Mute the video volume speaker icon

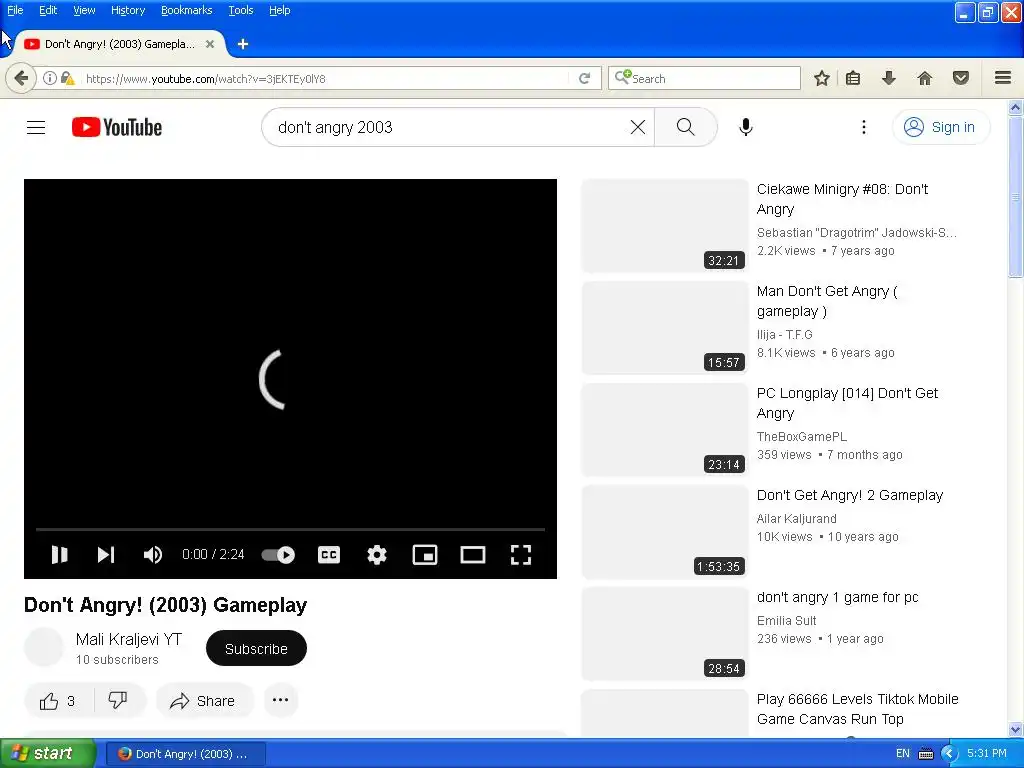pos(152,554)
